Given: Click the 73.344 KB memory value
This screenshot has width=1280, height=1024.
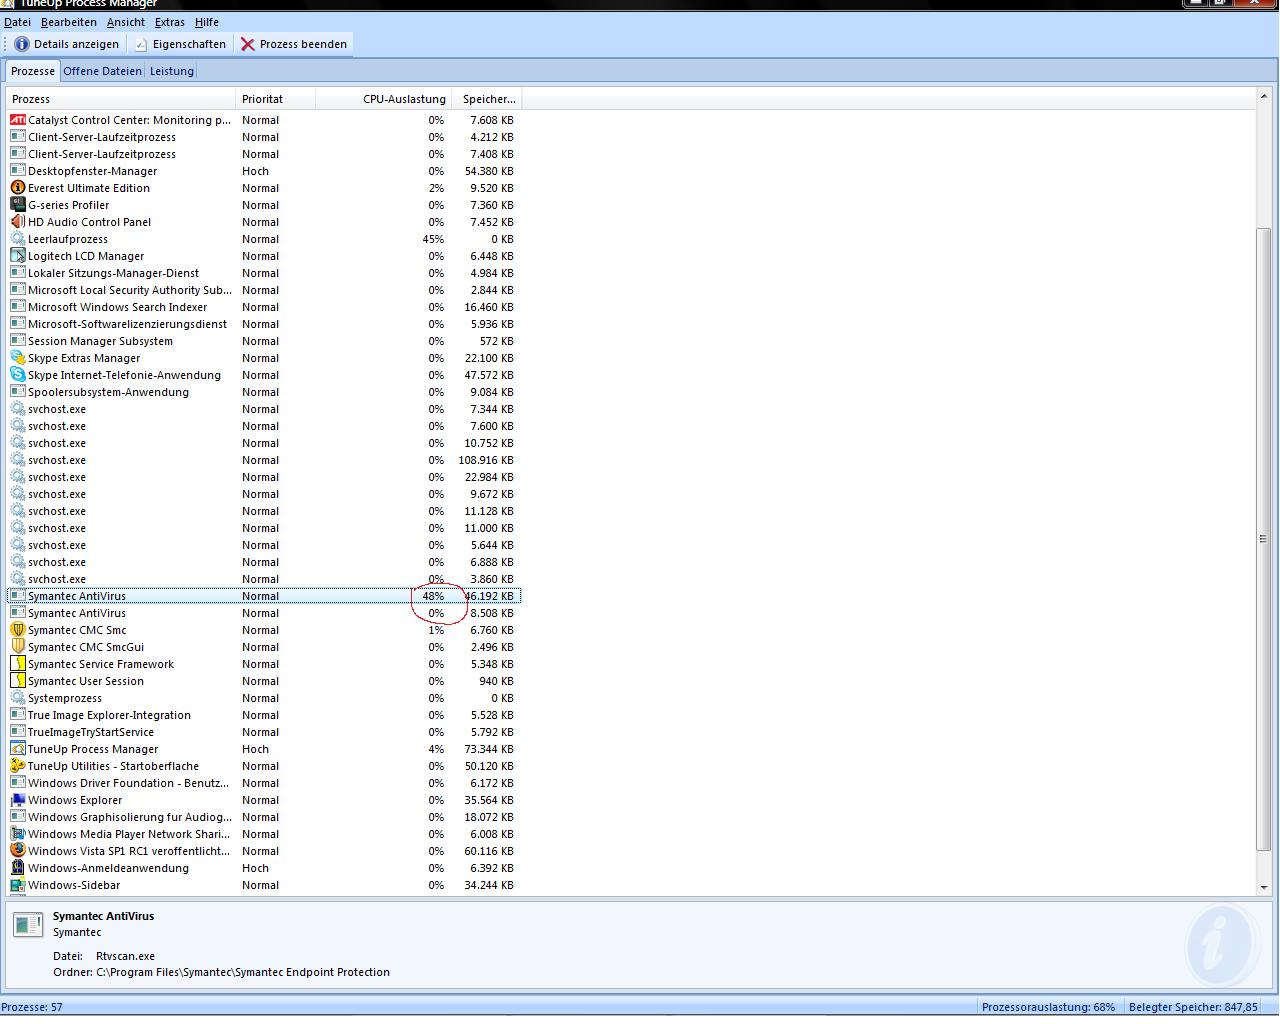Looking at the screenshot, I should point(489,749).
